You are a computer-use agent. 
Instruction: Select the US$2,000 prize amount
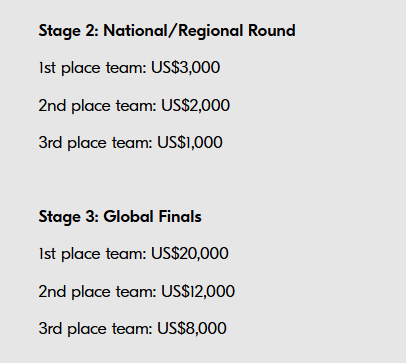[x=196, y=106]
